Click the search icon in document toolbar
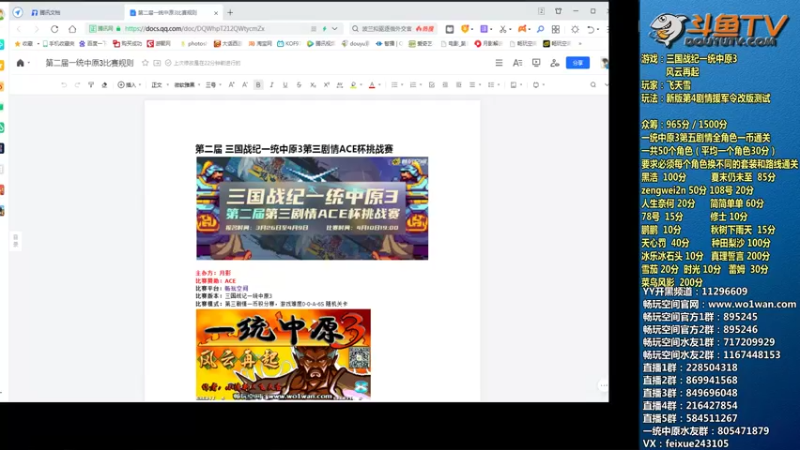 coord(593,85)
